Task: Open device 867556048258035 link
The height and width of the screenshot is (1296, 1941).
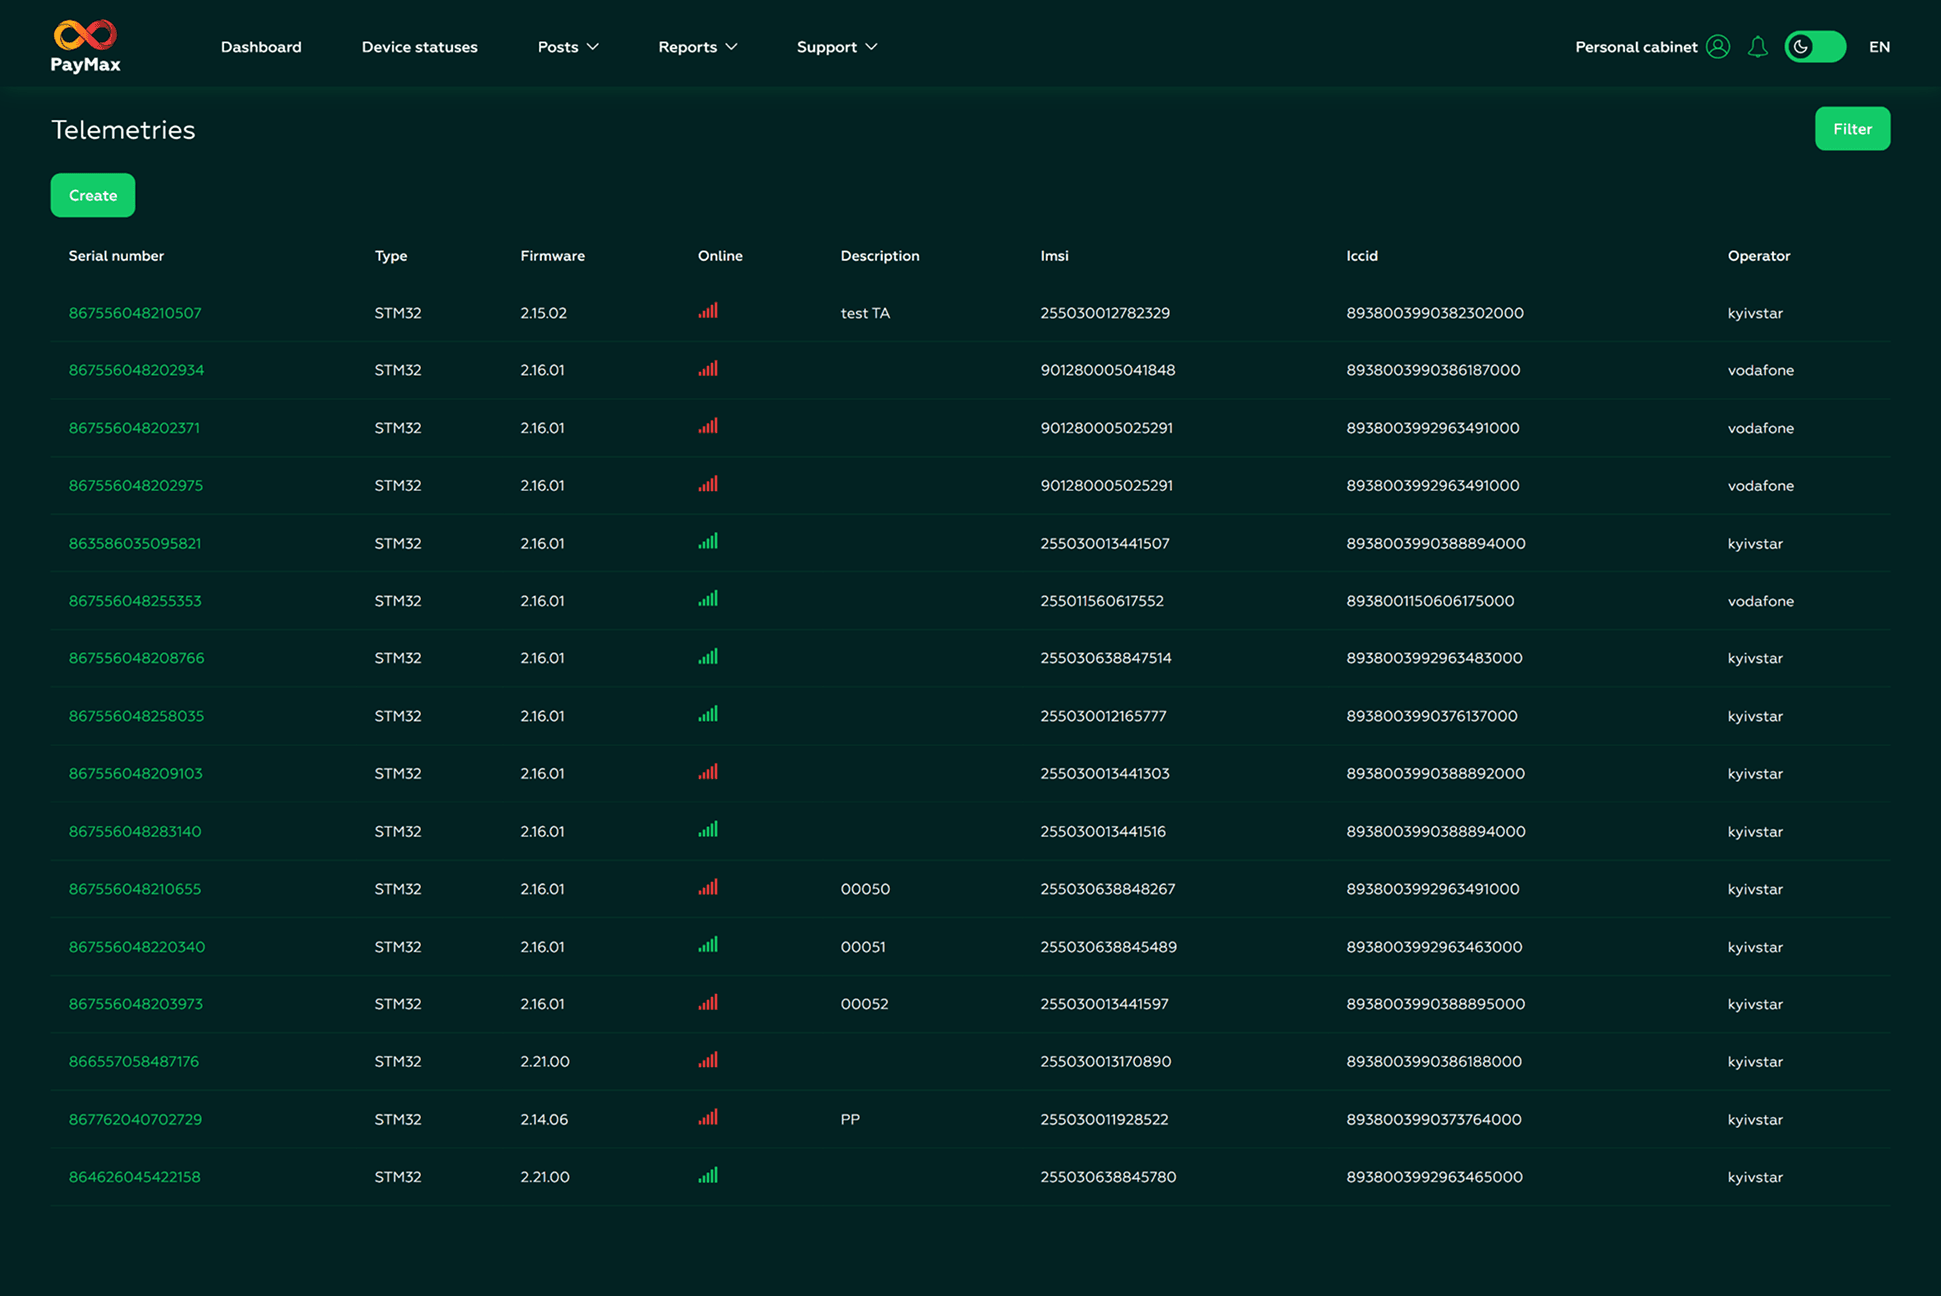Action: click(136, 716)
